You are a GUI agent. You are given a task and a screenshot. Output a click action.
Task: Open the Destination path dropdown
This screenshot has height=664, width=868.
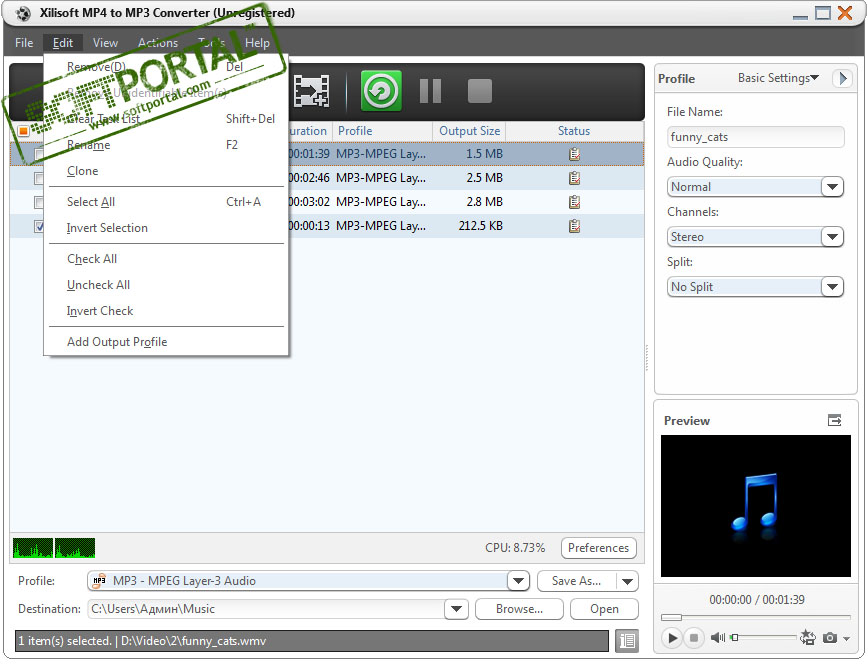coord(456,609)
